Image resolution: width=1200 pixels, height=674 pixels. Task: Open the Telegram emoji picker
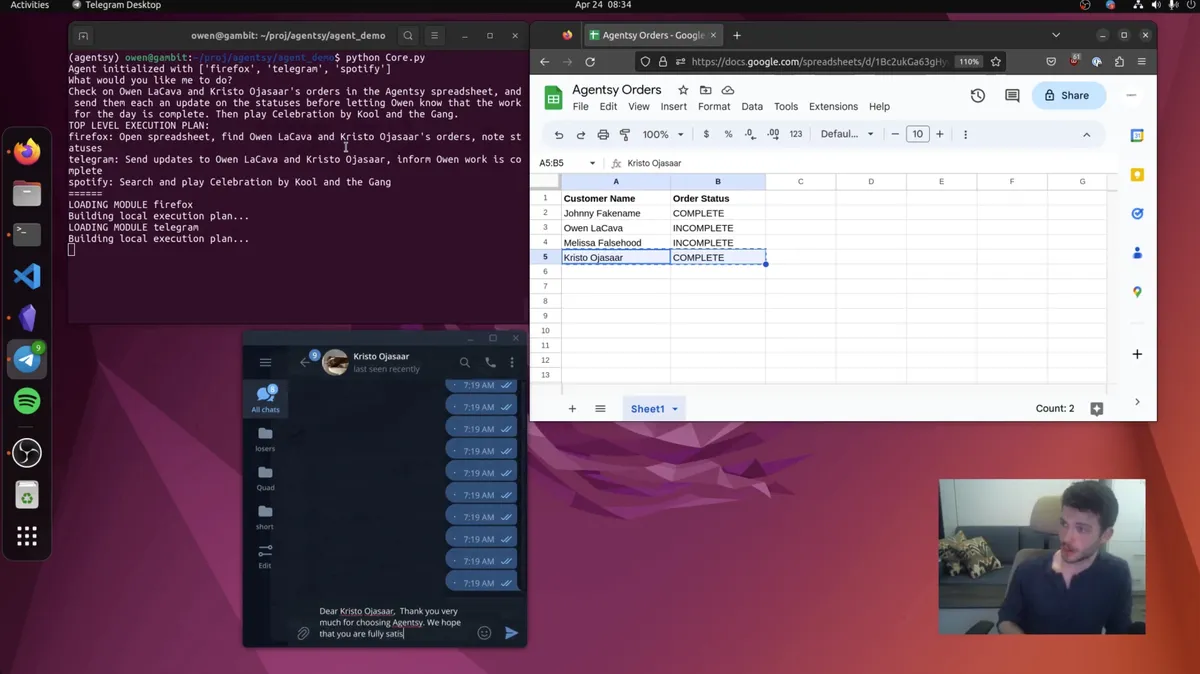coord(484,633)
